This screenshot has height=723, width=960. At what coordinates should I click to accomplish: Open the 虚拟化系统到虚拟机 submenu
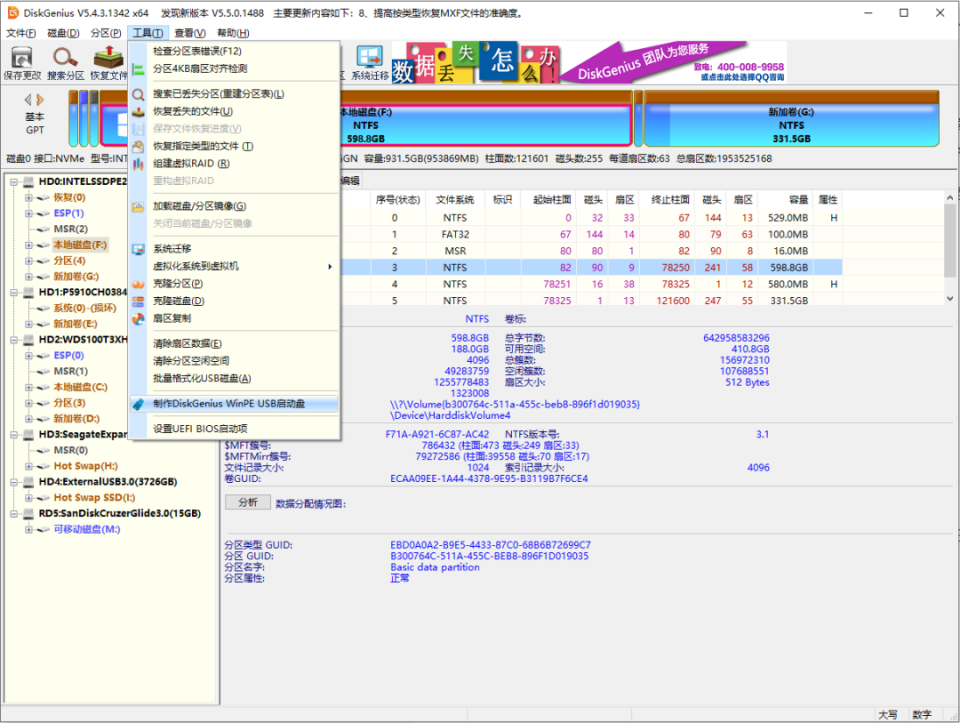(x=234, y=266)
